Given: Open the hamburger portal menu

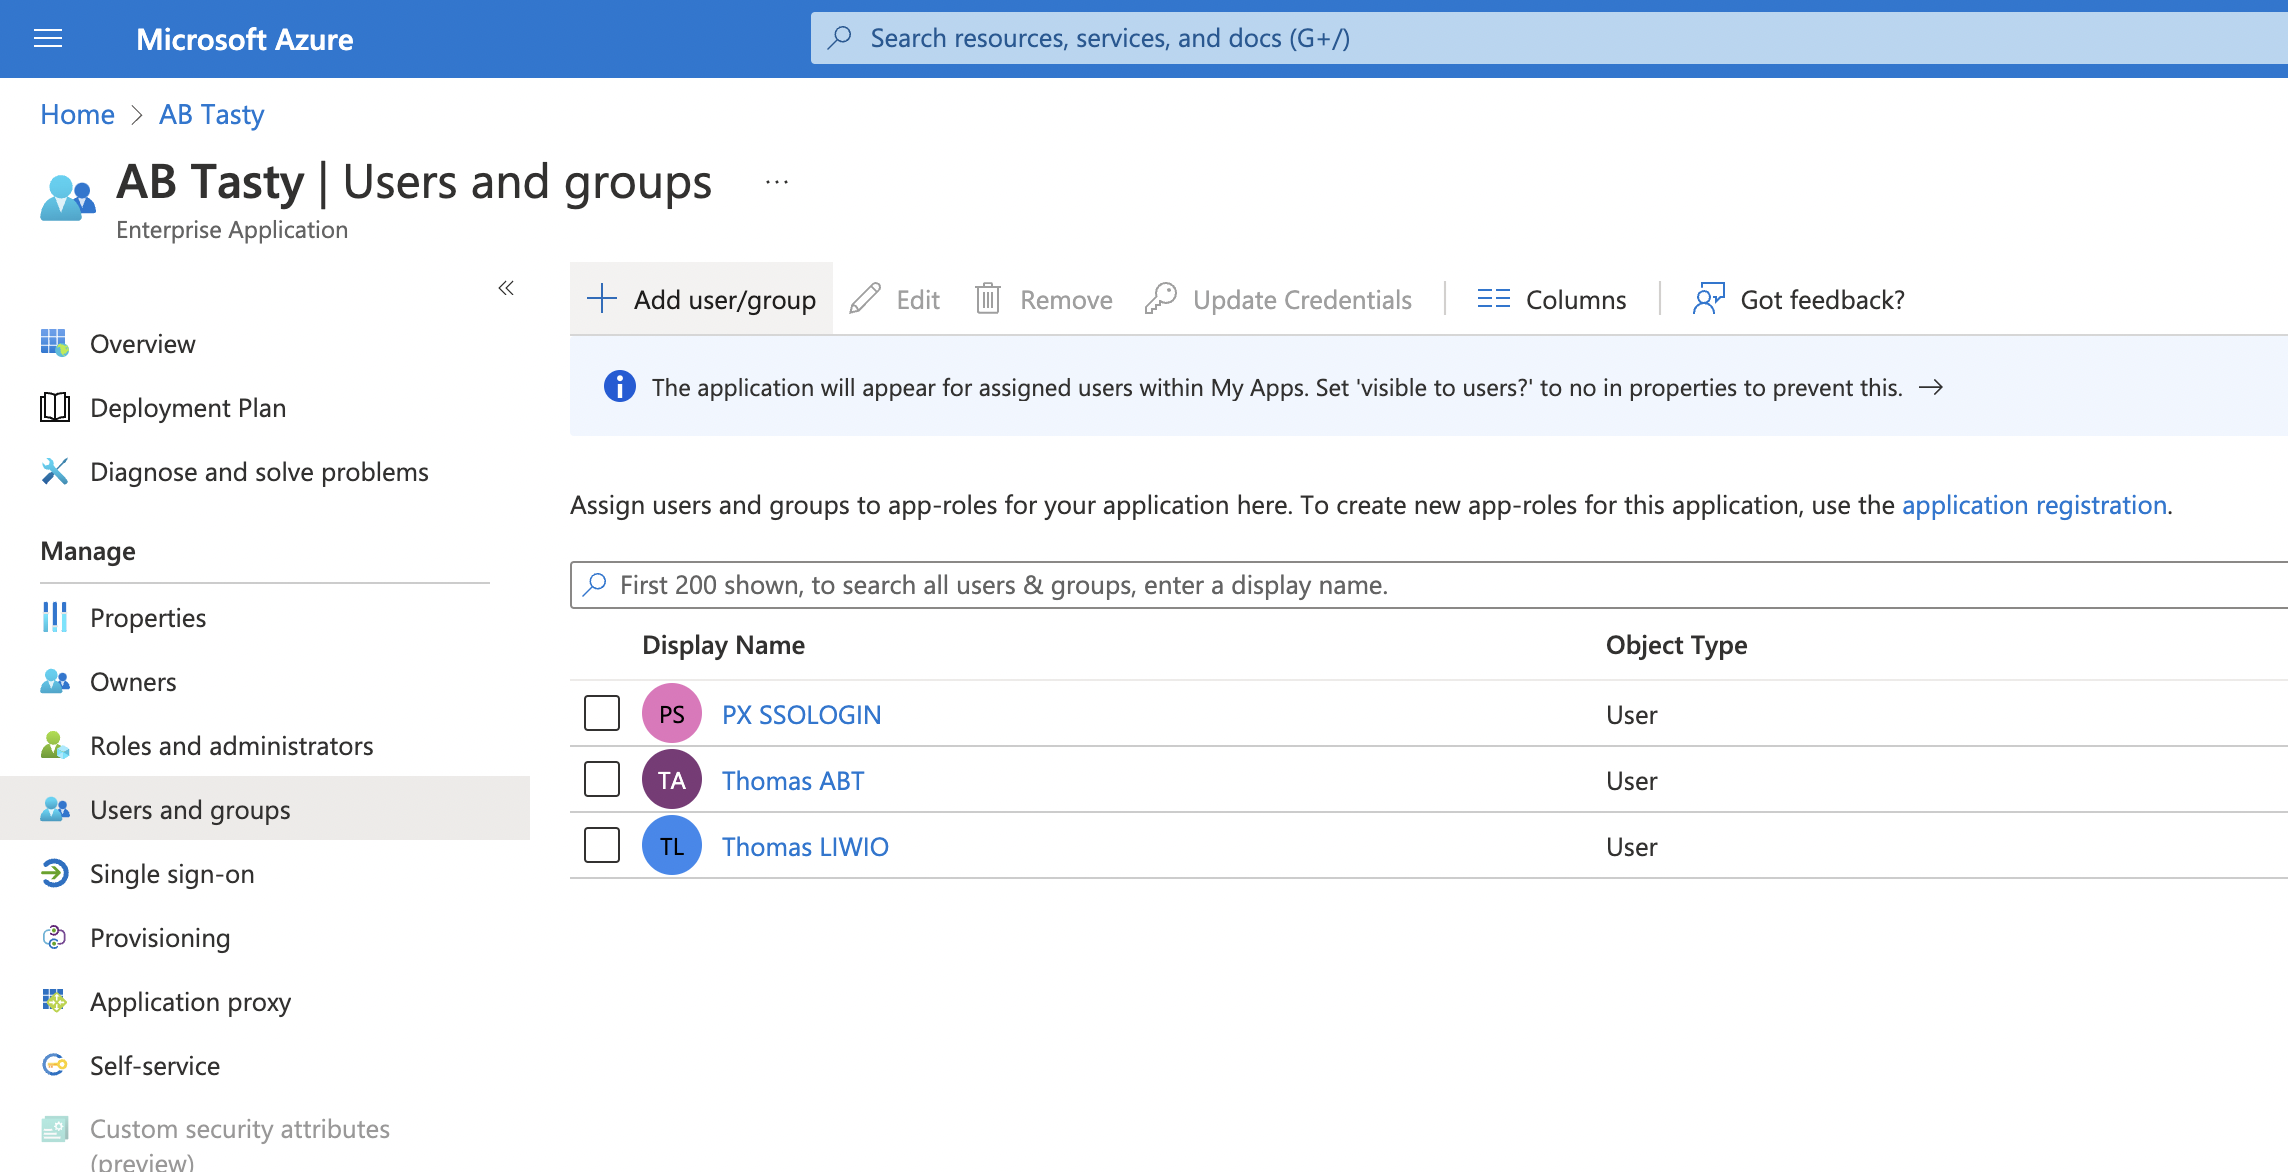Looking at the screenshot, I should (48, 39).
